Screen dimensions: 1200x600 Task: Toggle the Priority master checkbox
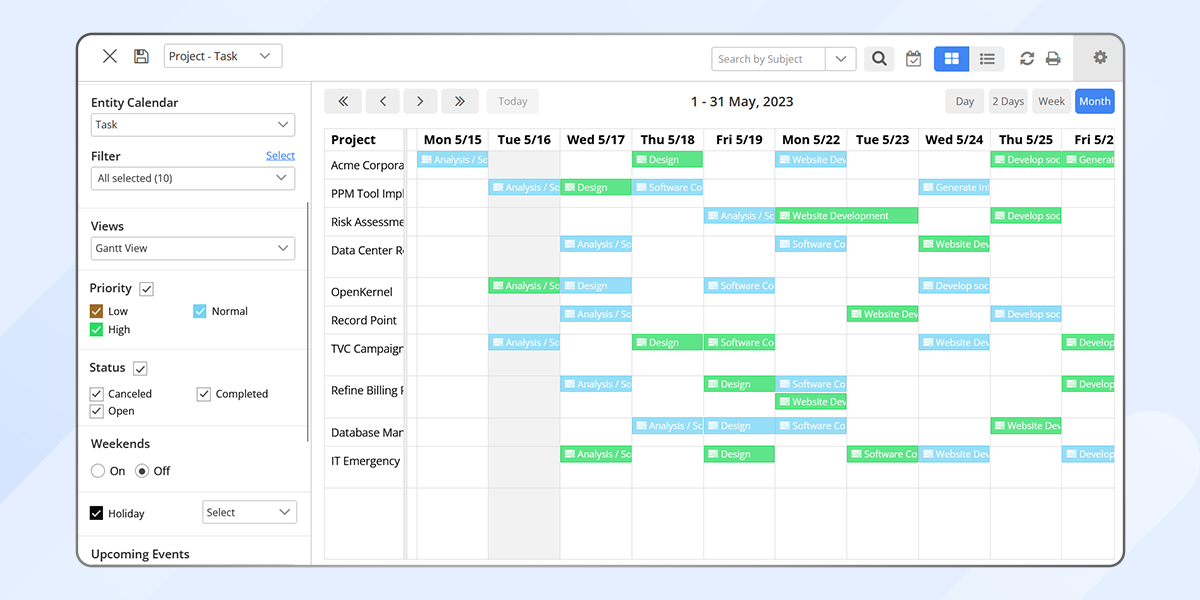click(147, 289)
